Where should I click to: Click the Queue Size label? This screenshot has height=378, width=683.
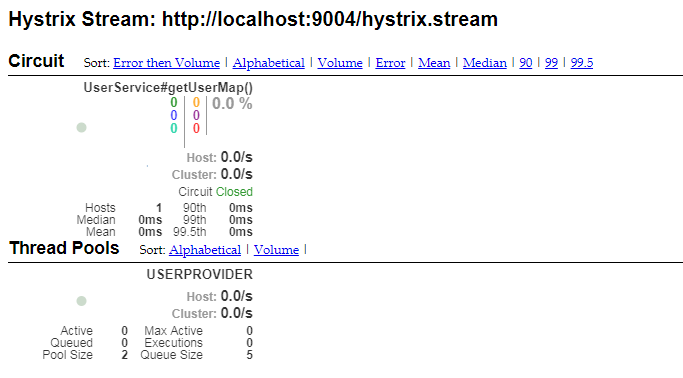[171, 355]
